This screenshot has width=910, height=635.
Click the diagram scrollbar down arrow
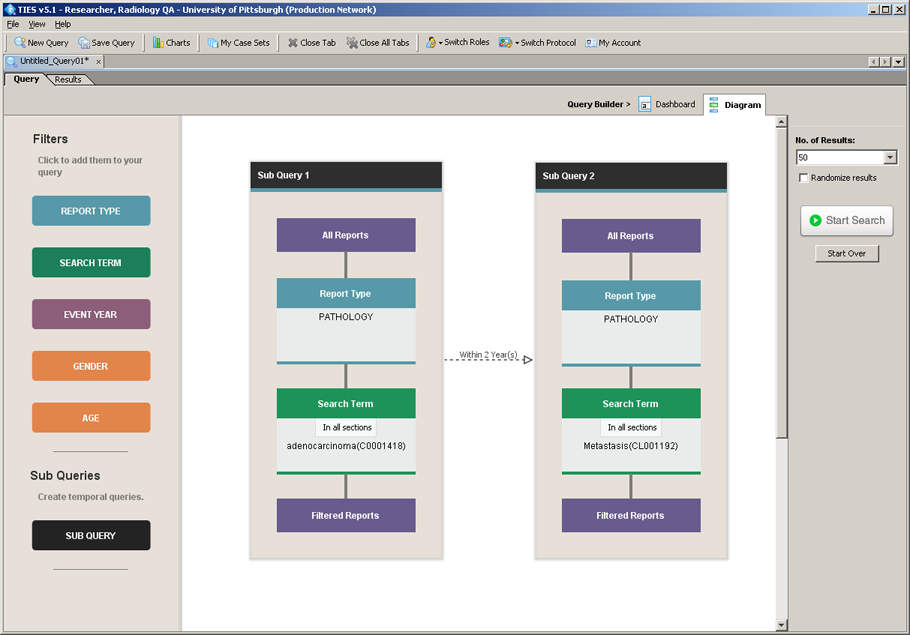point(781,625)
